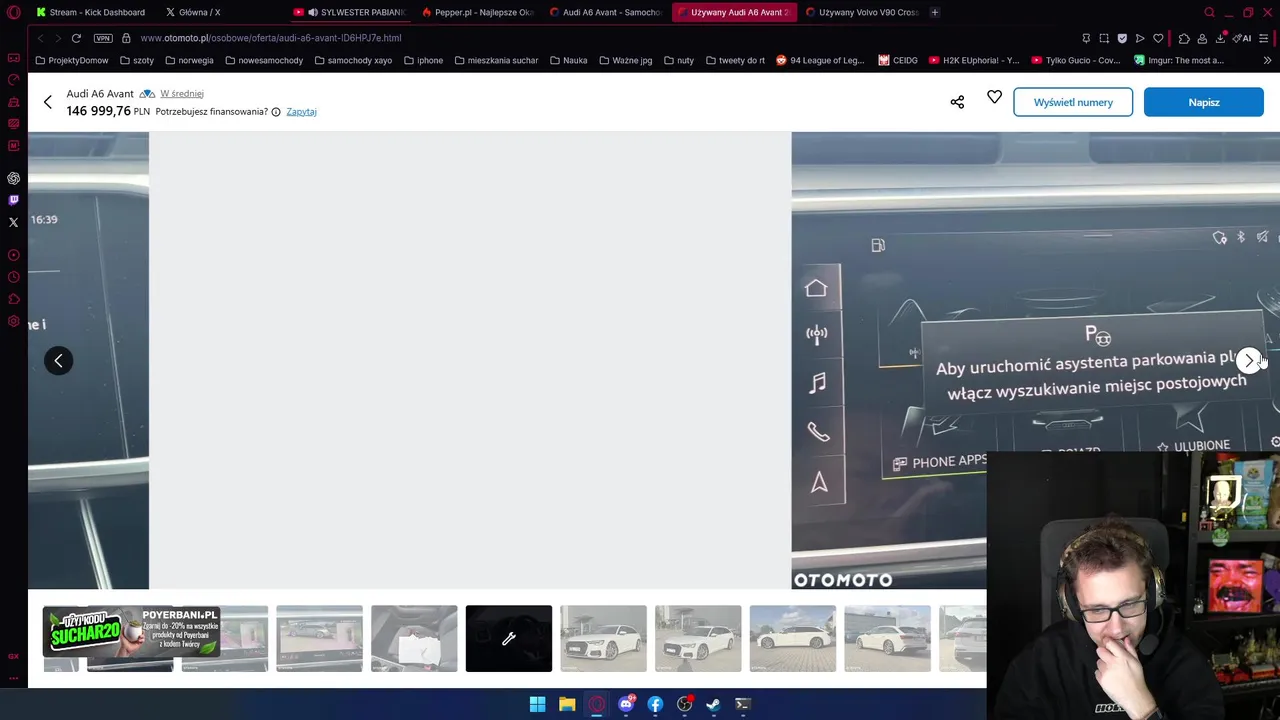Viewport: 1280px width, 720px height.
Task: Show the previous gallery photo
Action: click(x=58, y=360)
